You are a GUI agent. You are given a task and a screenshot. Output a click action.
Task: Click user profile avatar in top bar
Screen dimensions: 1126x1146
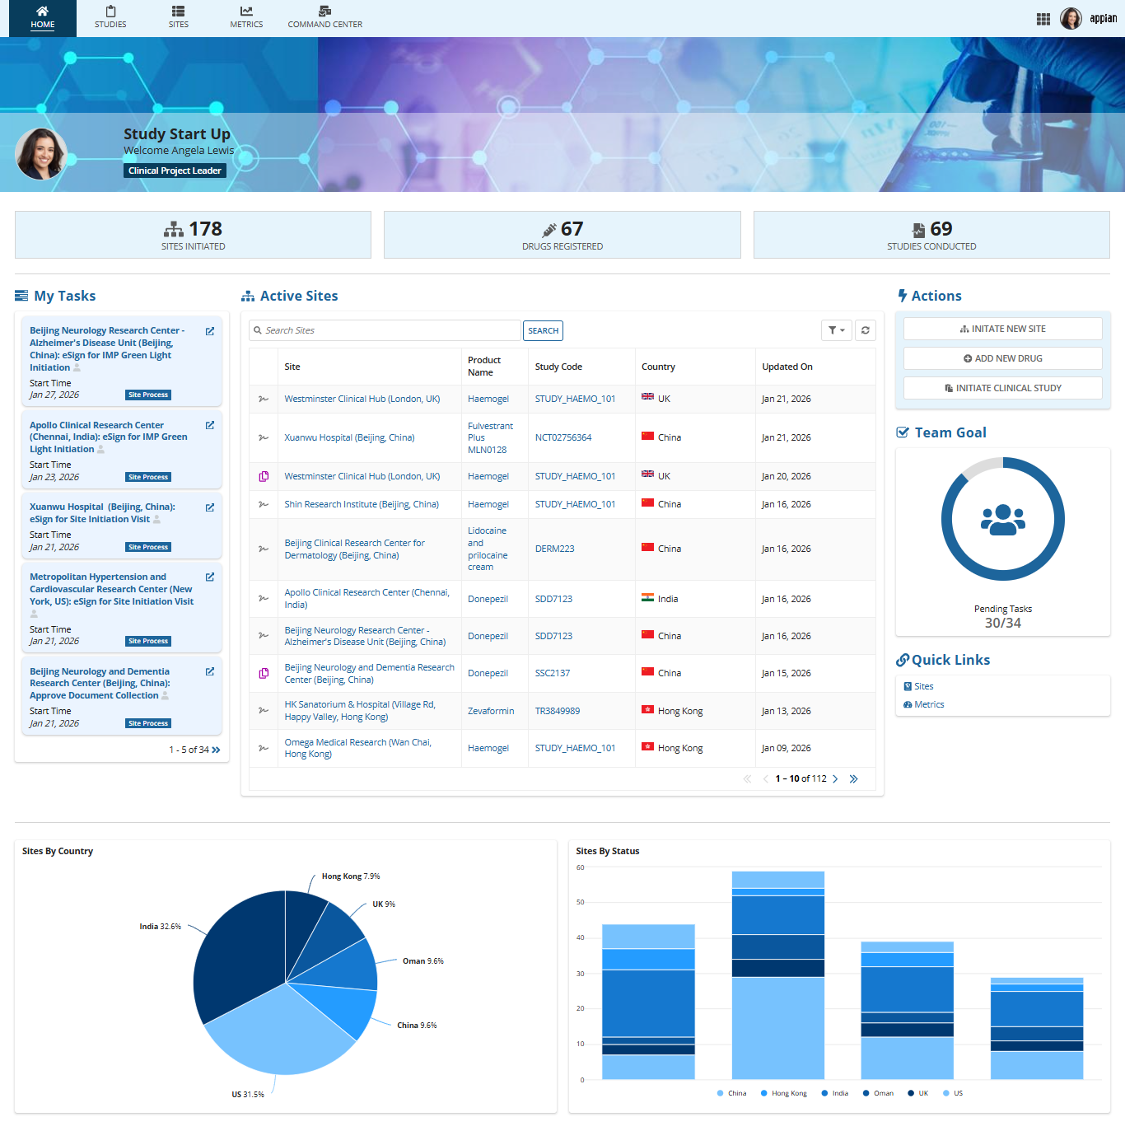(1071, 19)
